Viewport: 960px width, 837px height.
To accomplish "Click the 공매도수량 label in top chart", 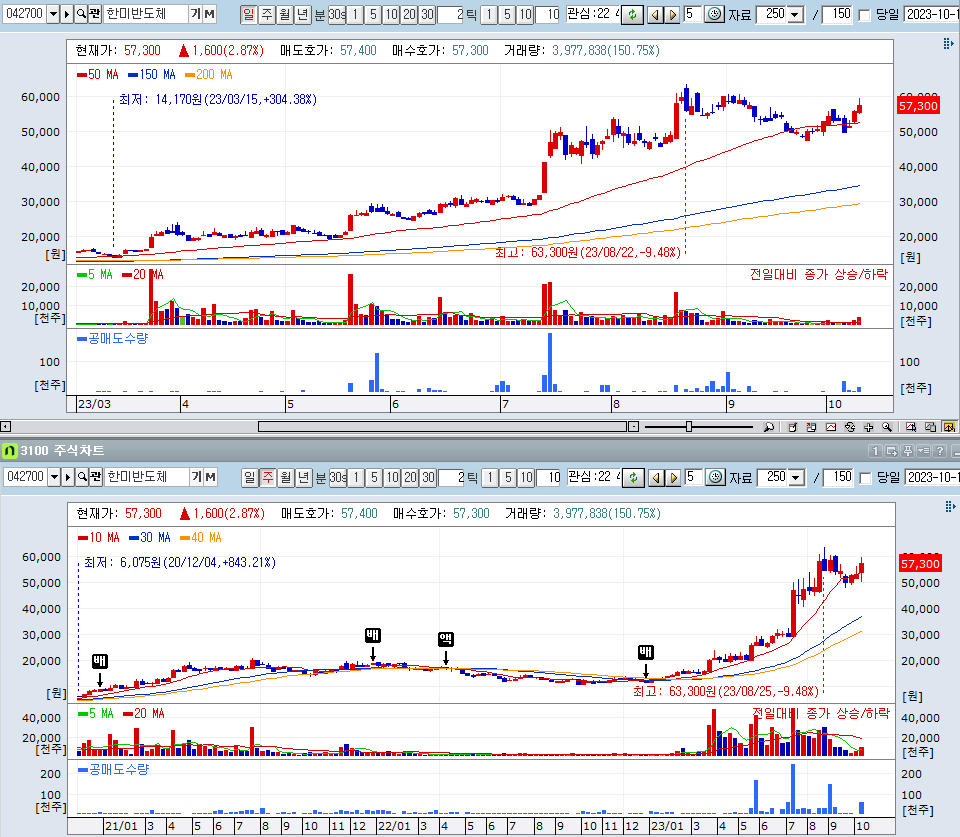I will [113, 338].
